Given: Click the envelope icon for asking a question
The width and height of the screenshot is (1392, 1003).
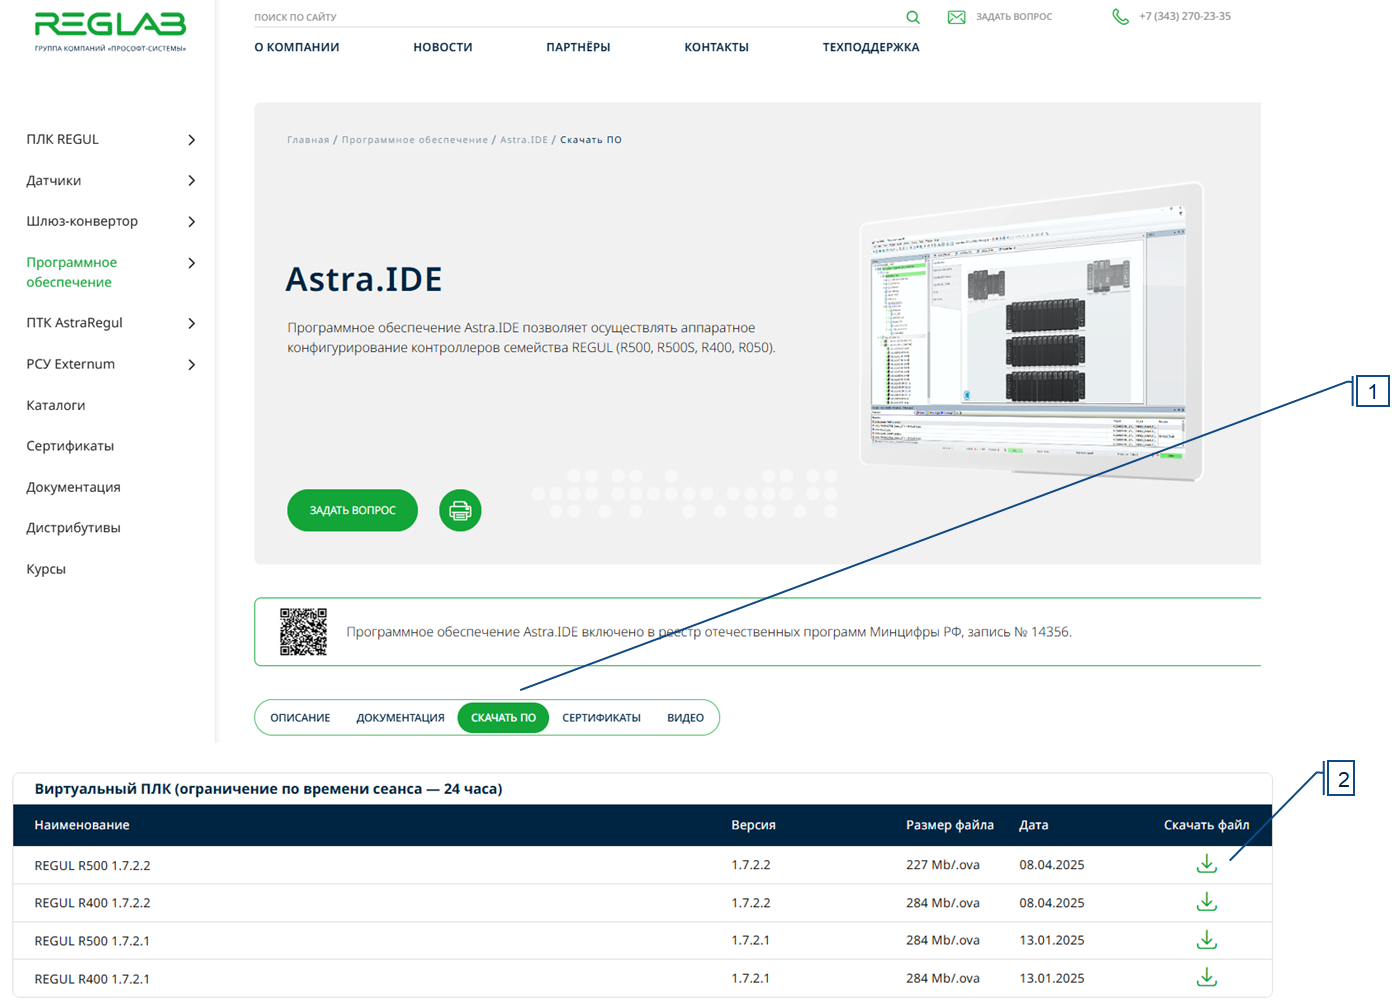Looking at the screenshot, I should click(x=956, y=17).
